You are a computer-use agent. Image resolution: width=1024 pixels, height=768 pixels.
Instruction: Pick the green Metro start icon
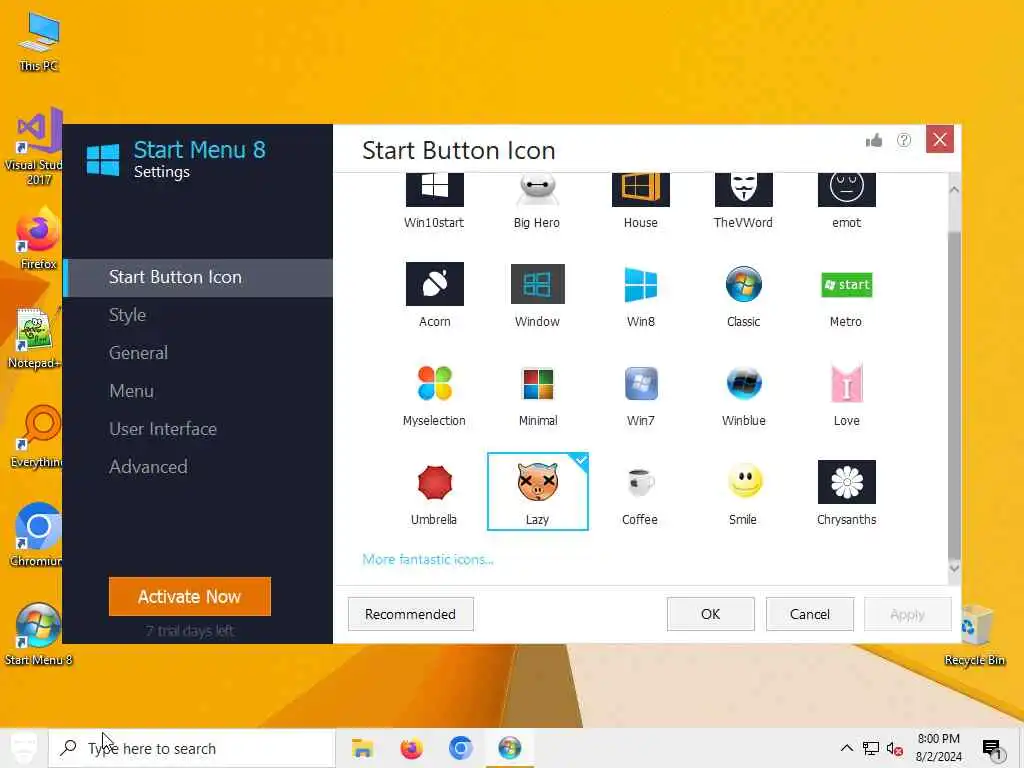846,285
